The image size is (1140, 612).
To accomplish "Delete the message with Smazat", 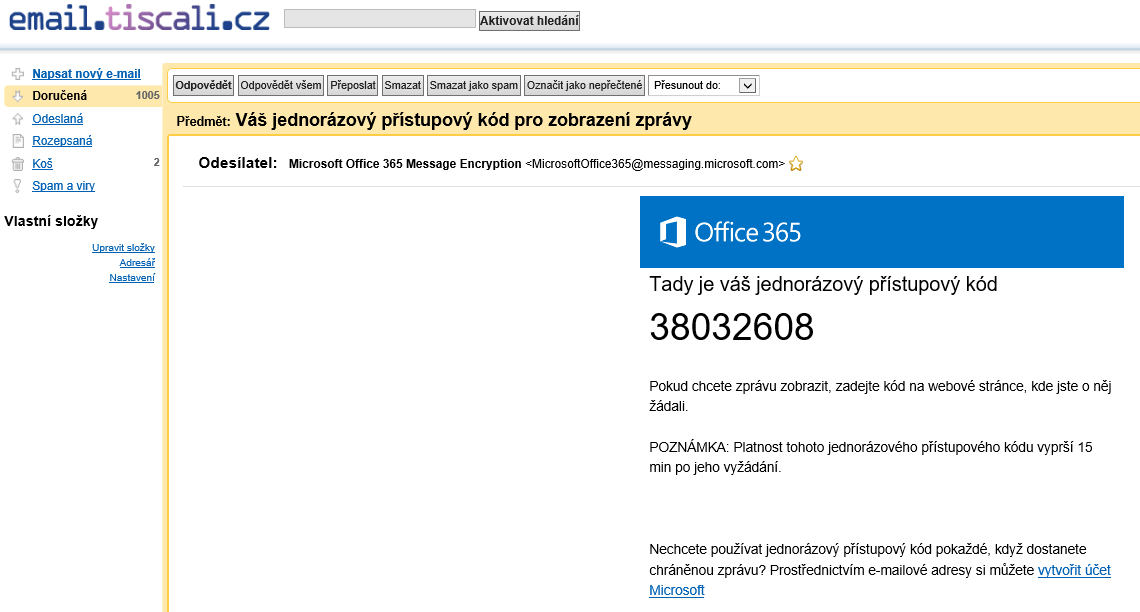I will [403, 86].
